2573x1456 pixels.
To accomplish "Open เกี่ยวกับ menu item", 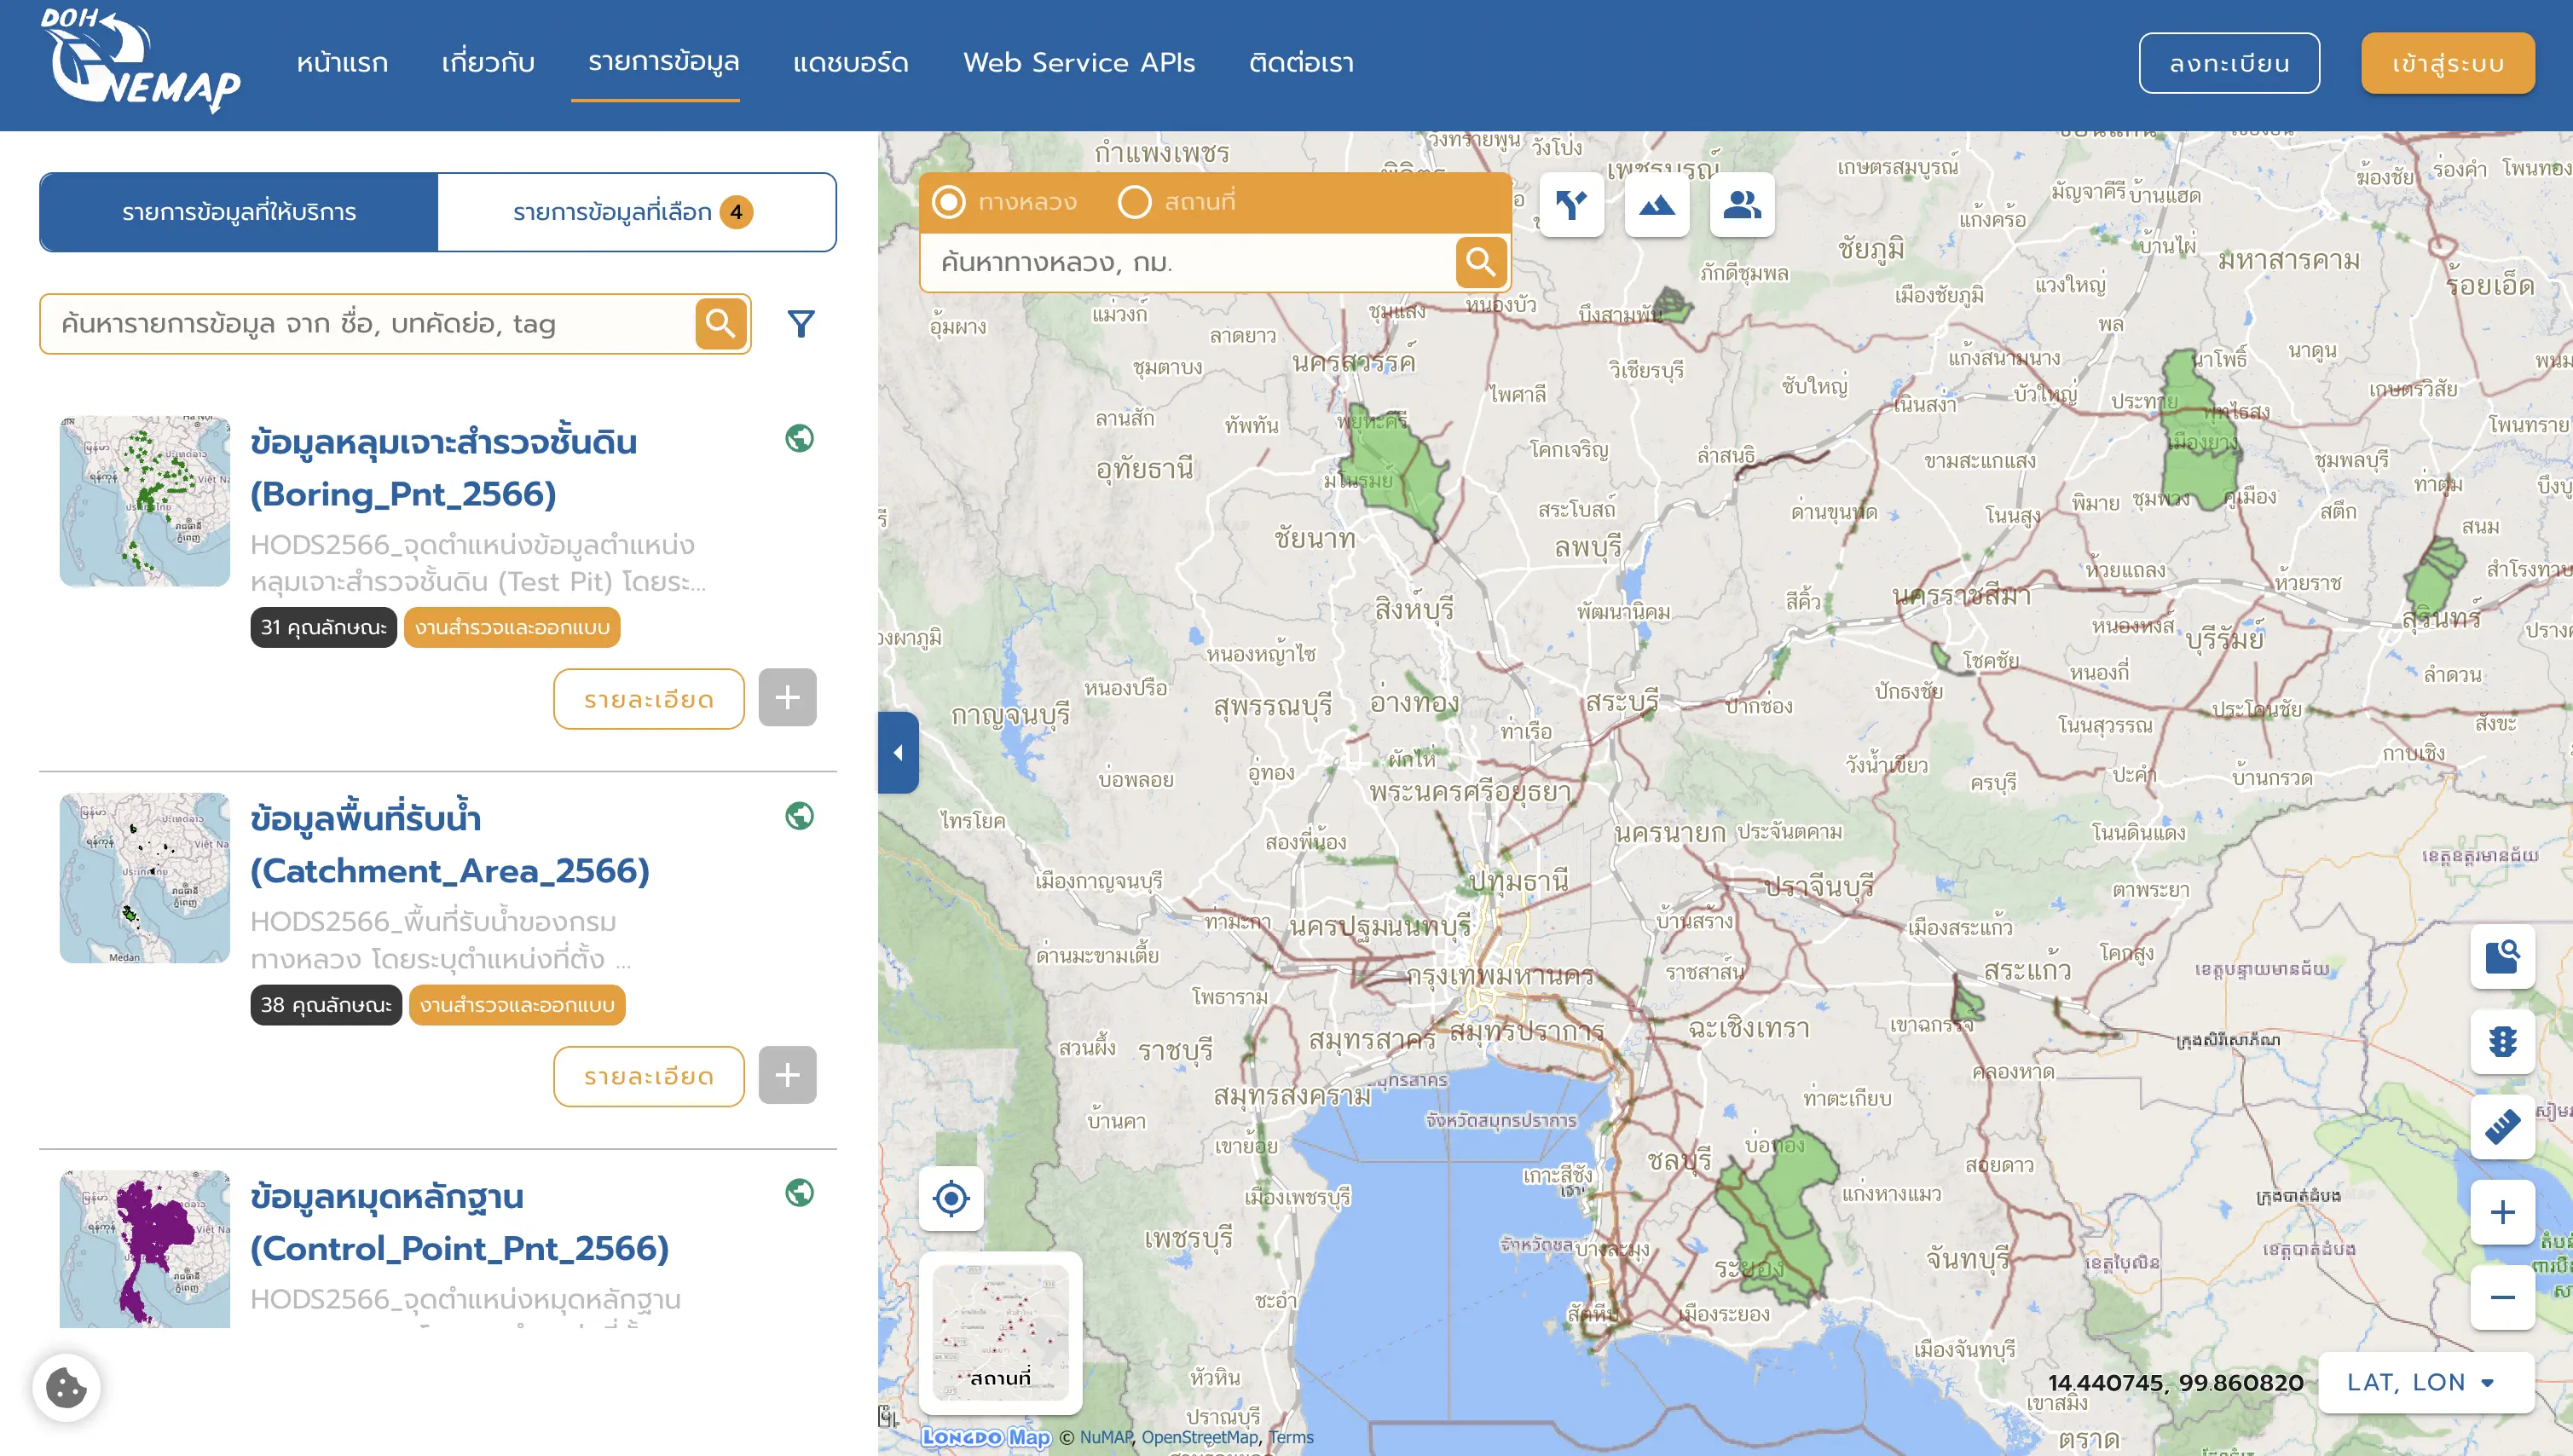I will [x=488, y=63].
